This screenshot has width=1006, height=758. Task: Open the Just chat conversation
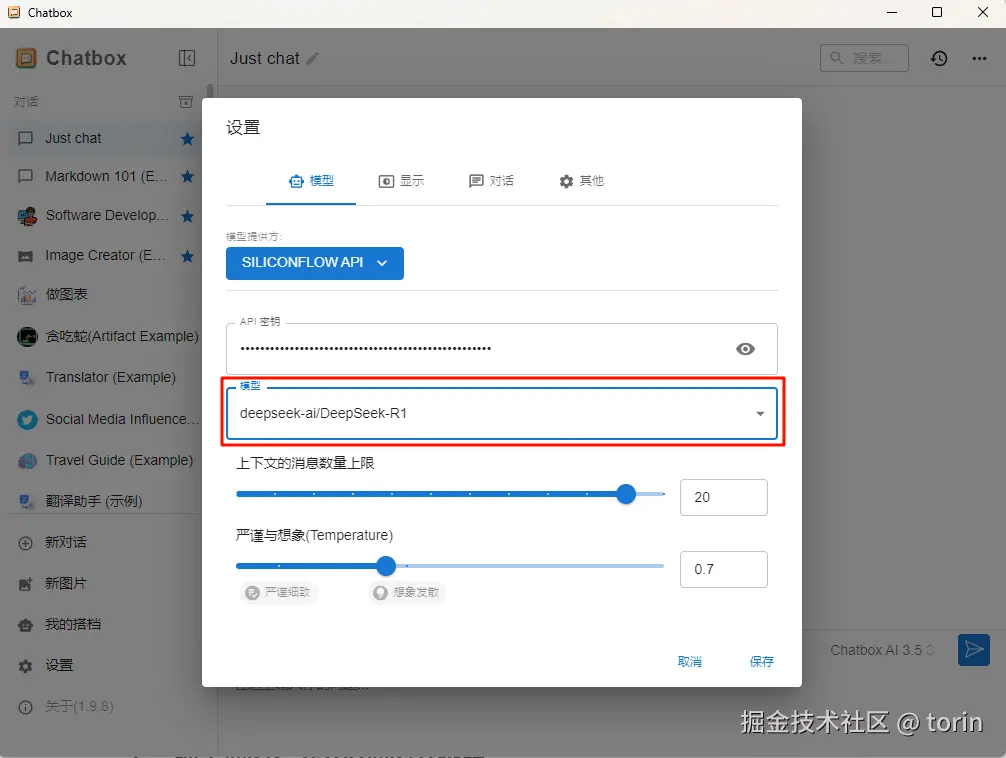coord(106,139)
